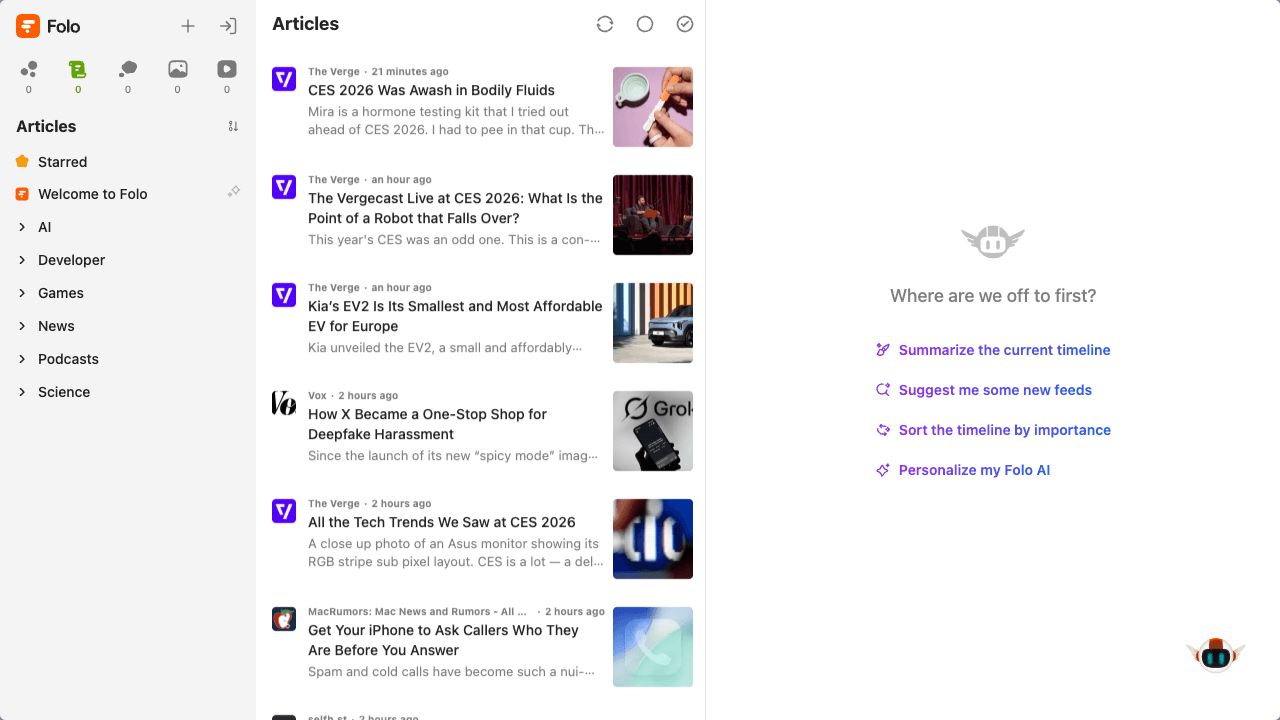Mark all articles as read with the checkmark icon
The image size is (1280, 720).
pos(685,24)
